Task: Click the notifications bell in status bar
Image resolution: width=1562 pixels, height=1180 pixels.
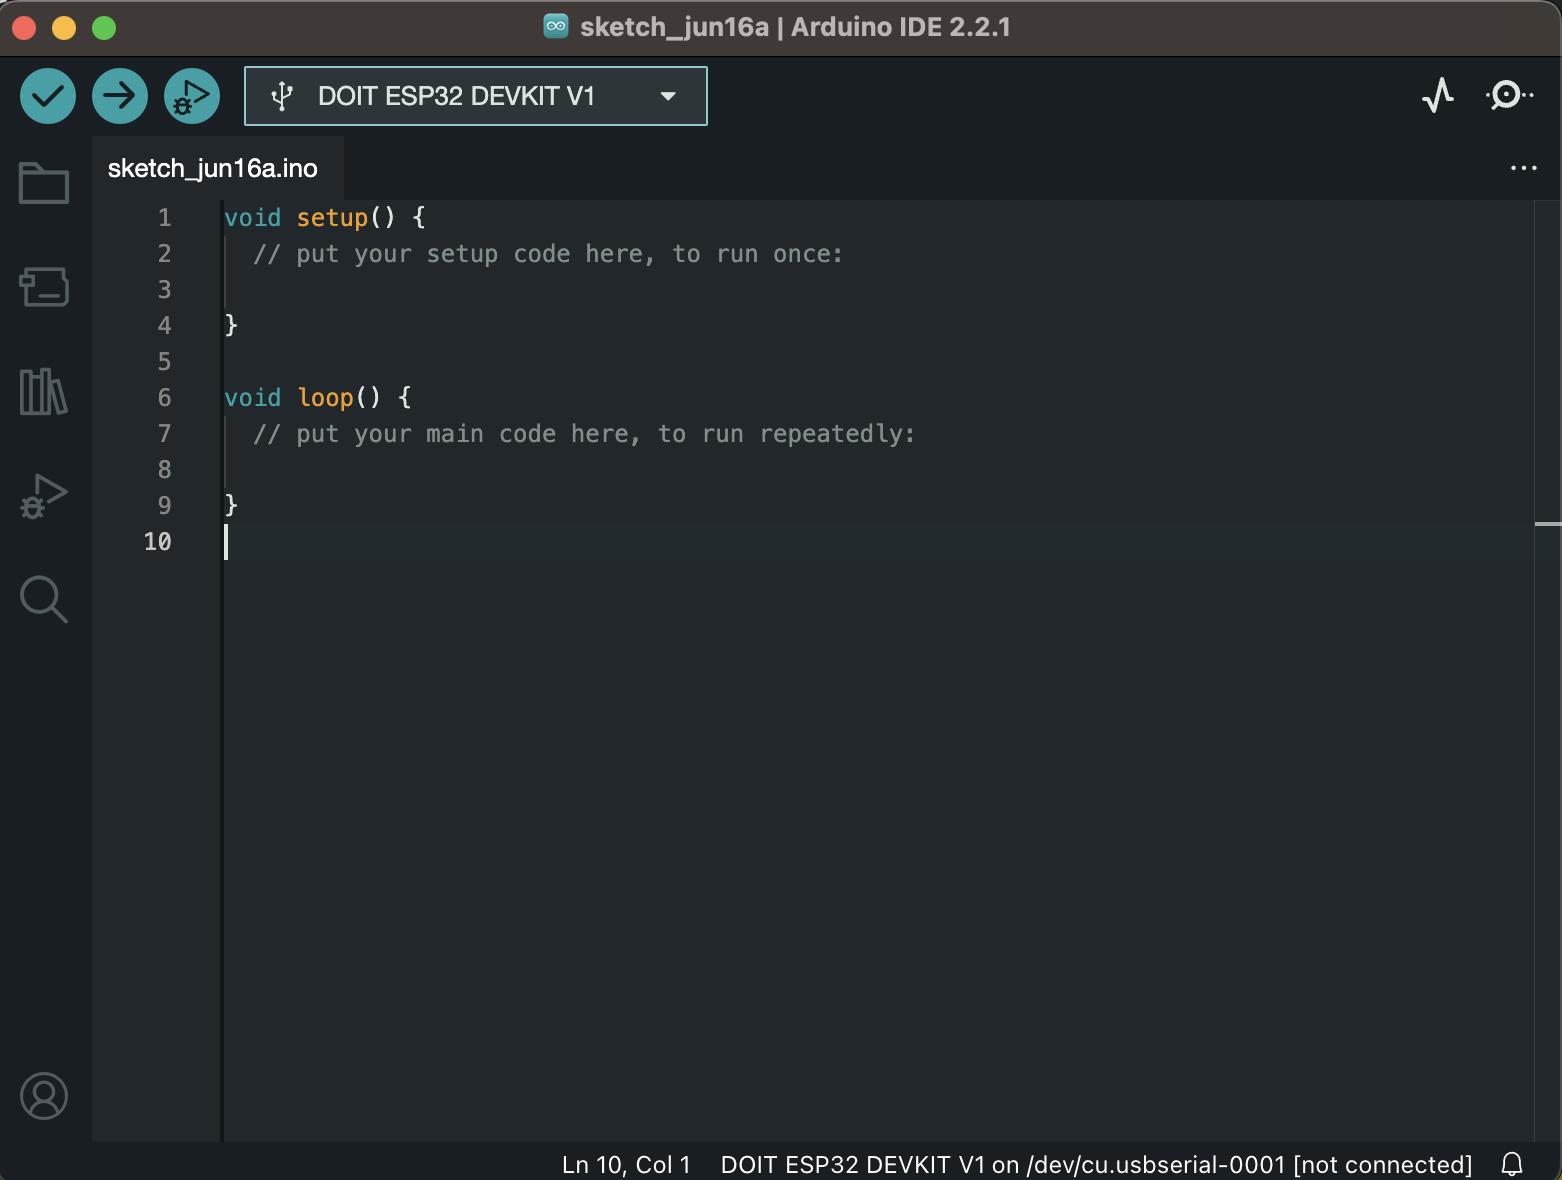Action: (1512, 1164)
